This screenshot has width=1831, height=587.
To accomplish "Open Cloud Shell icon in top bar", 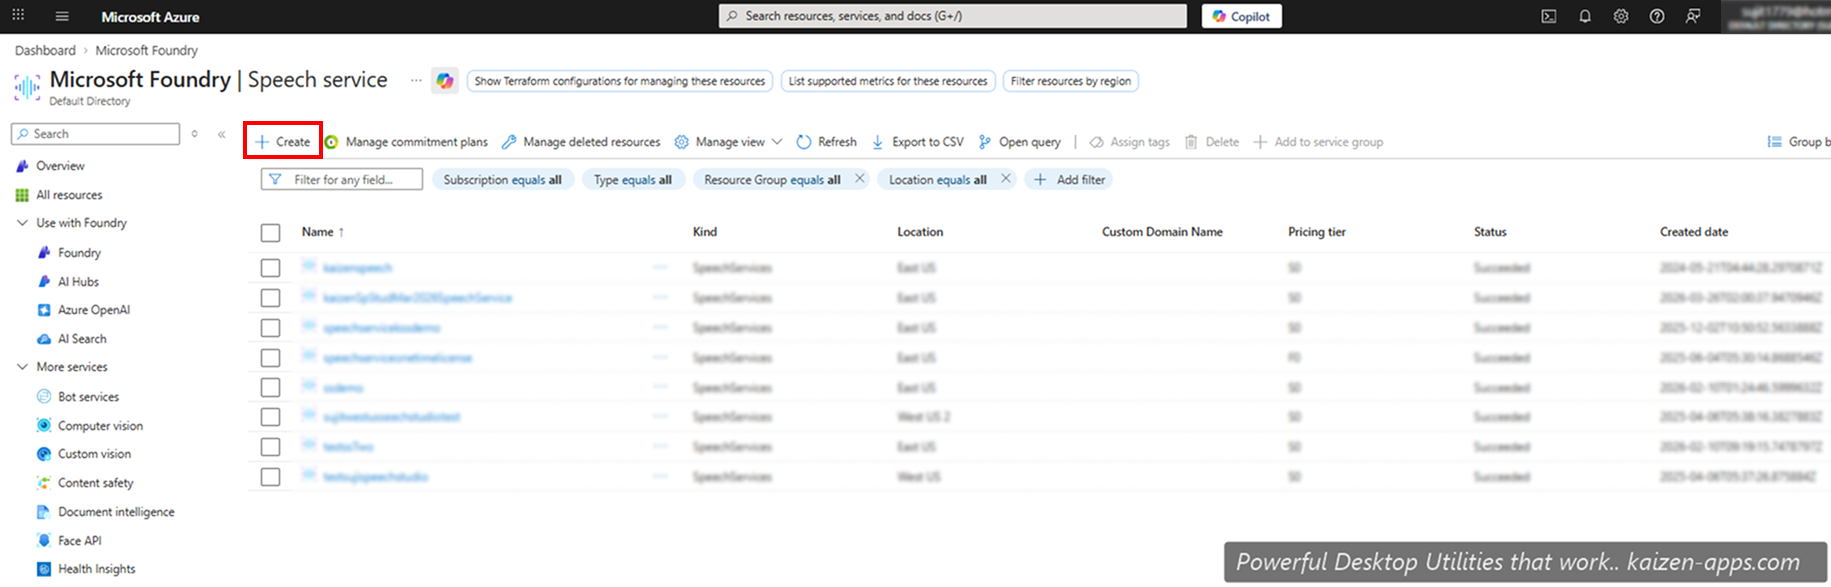I will (1548, 16).
